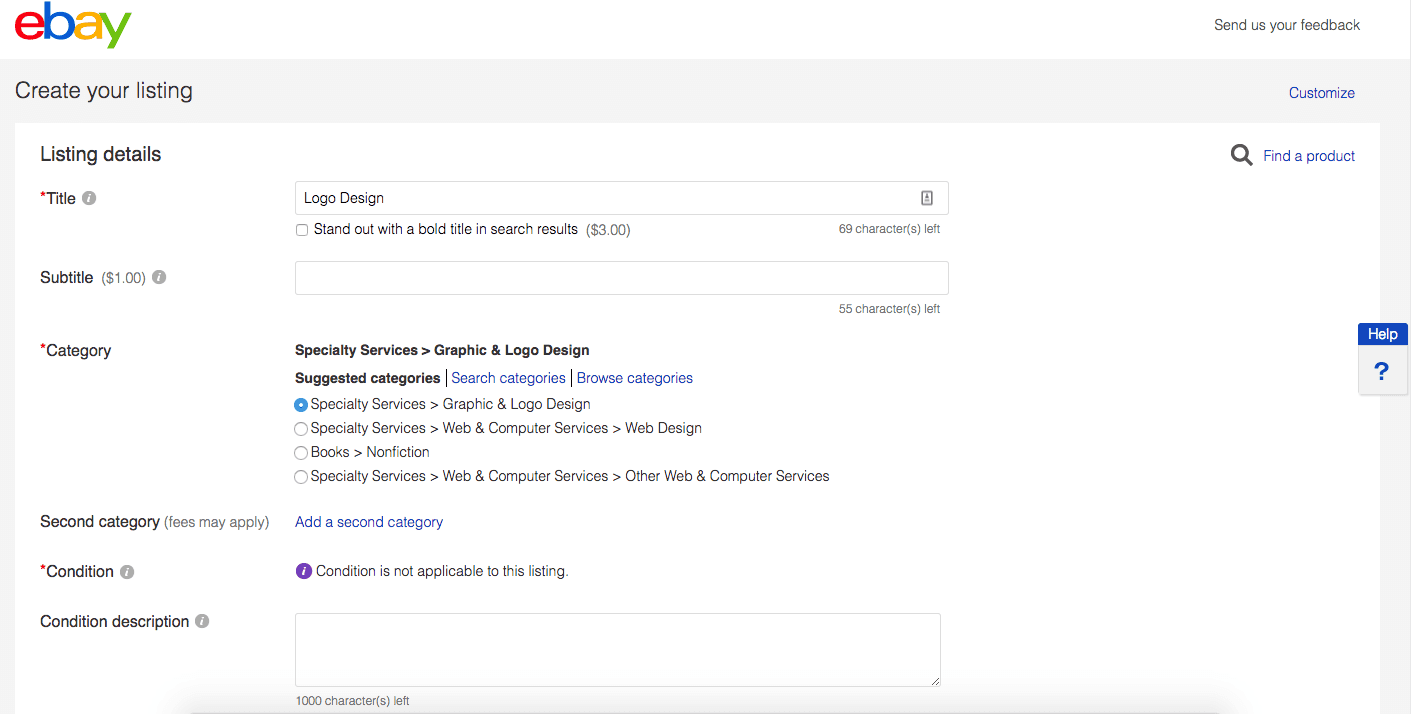Click the Find a product magnifier icon

1241,155
